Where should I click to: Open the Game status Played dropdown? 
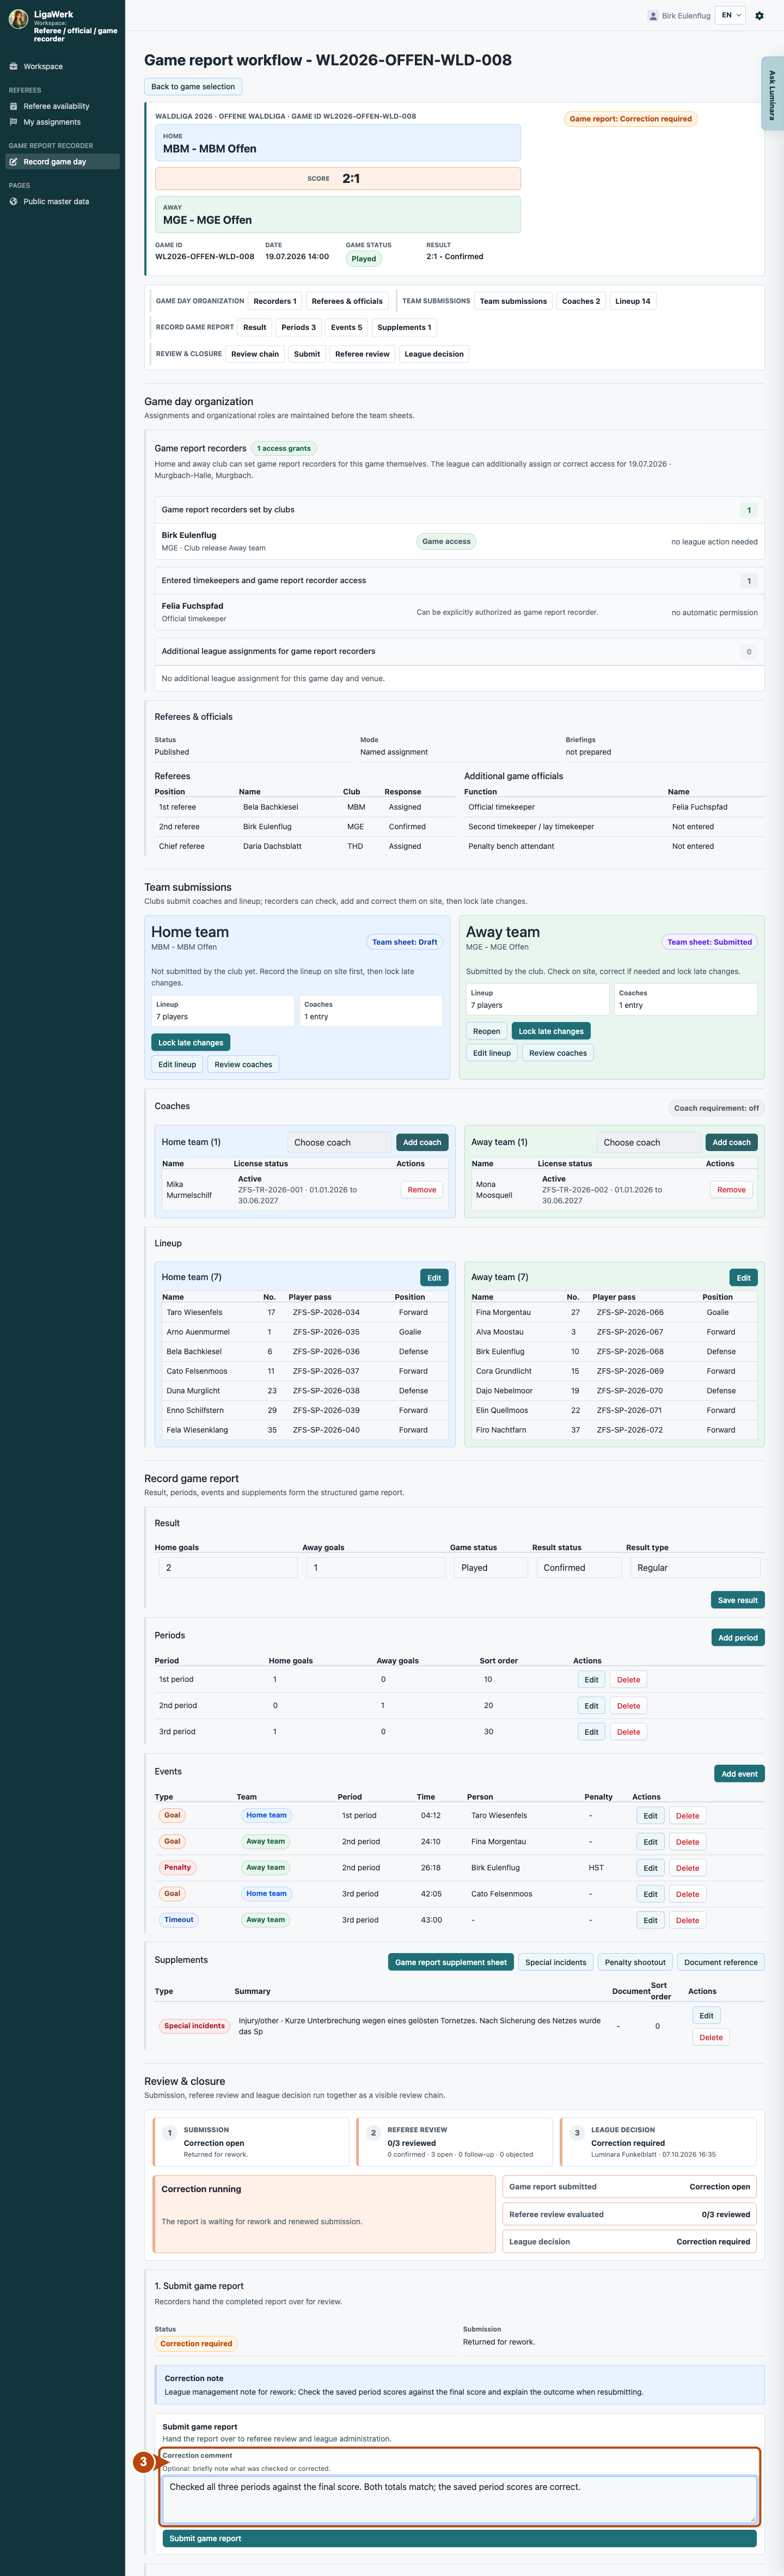coord(490,1567)
